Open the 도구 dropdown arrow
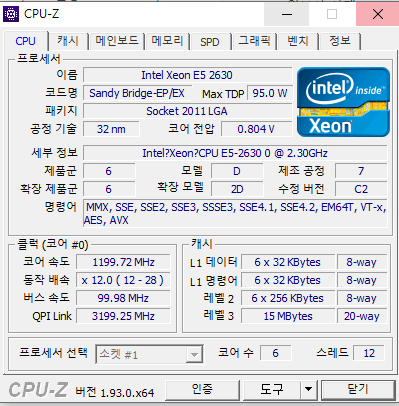The height and width of the screenshot is (406, 399). point(308,389)
